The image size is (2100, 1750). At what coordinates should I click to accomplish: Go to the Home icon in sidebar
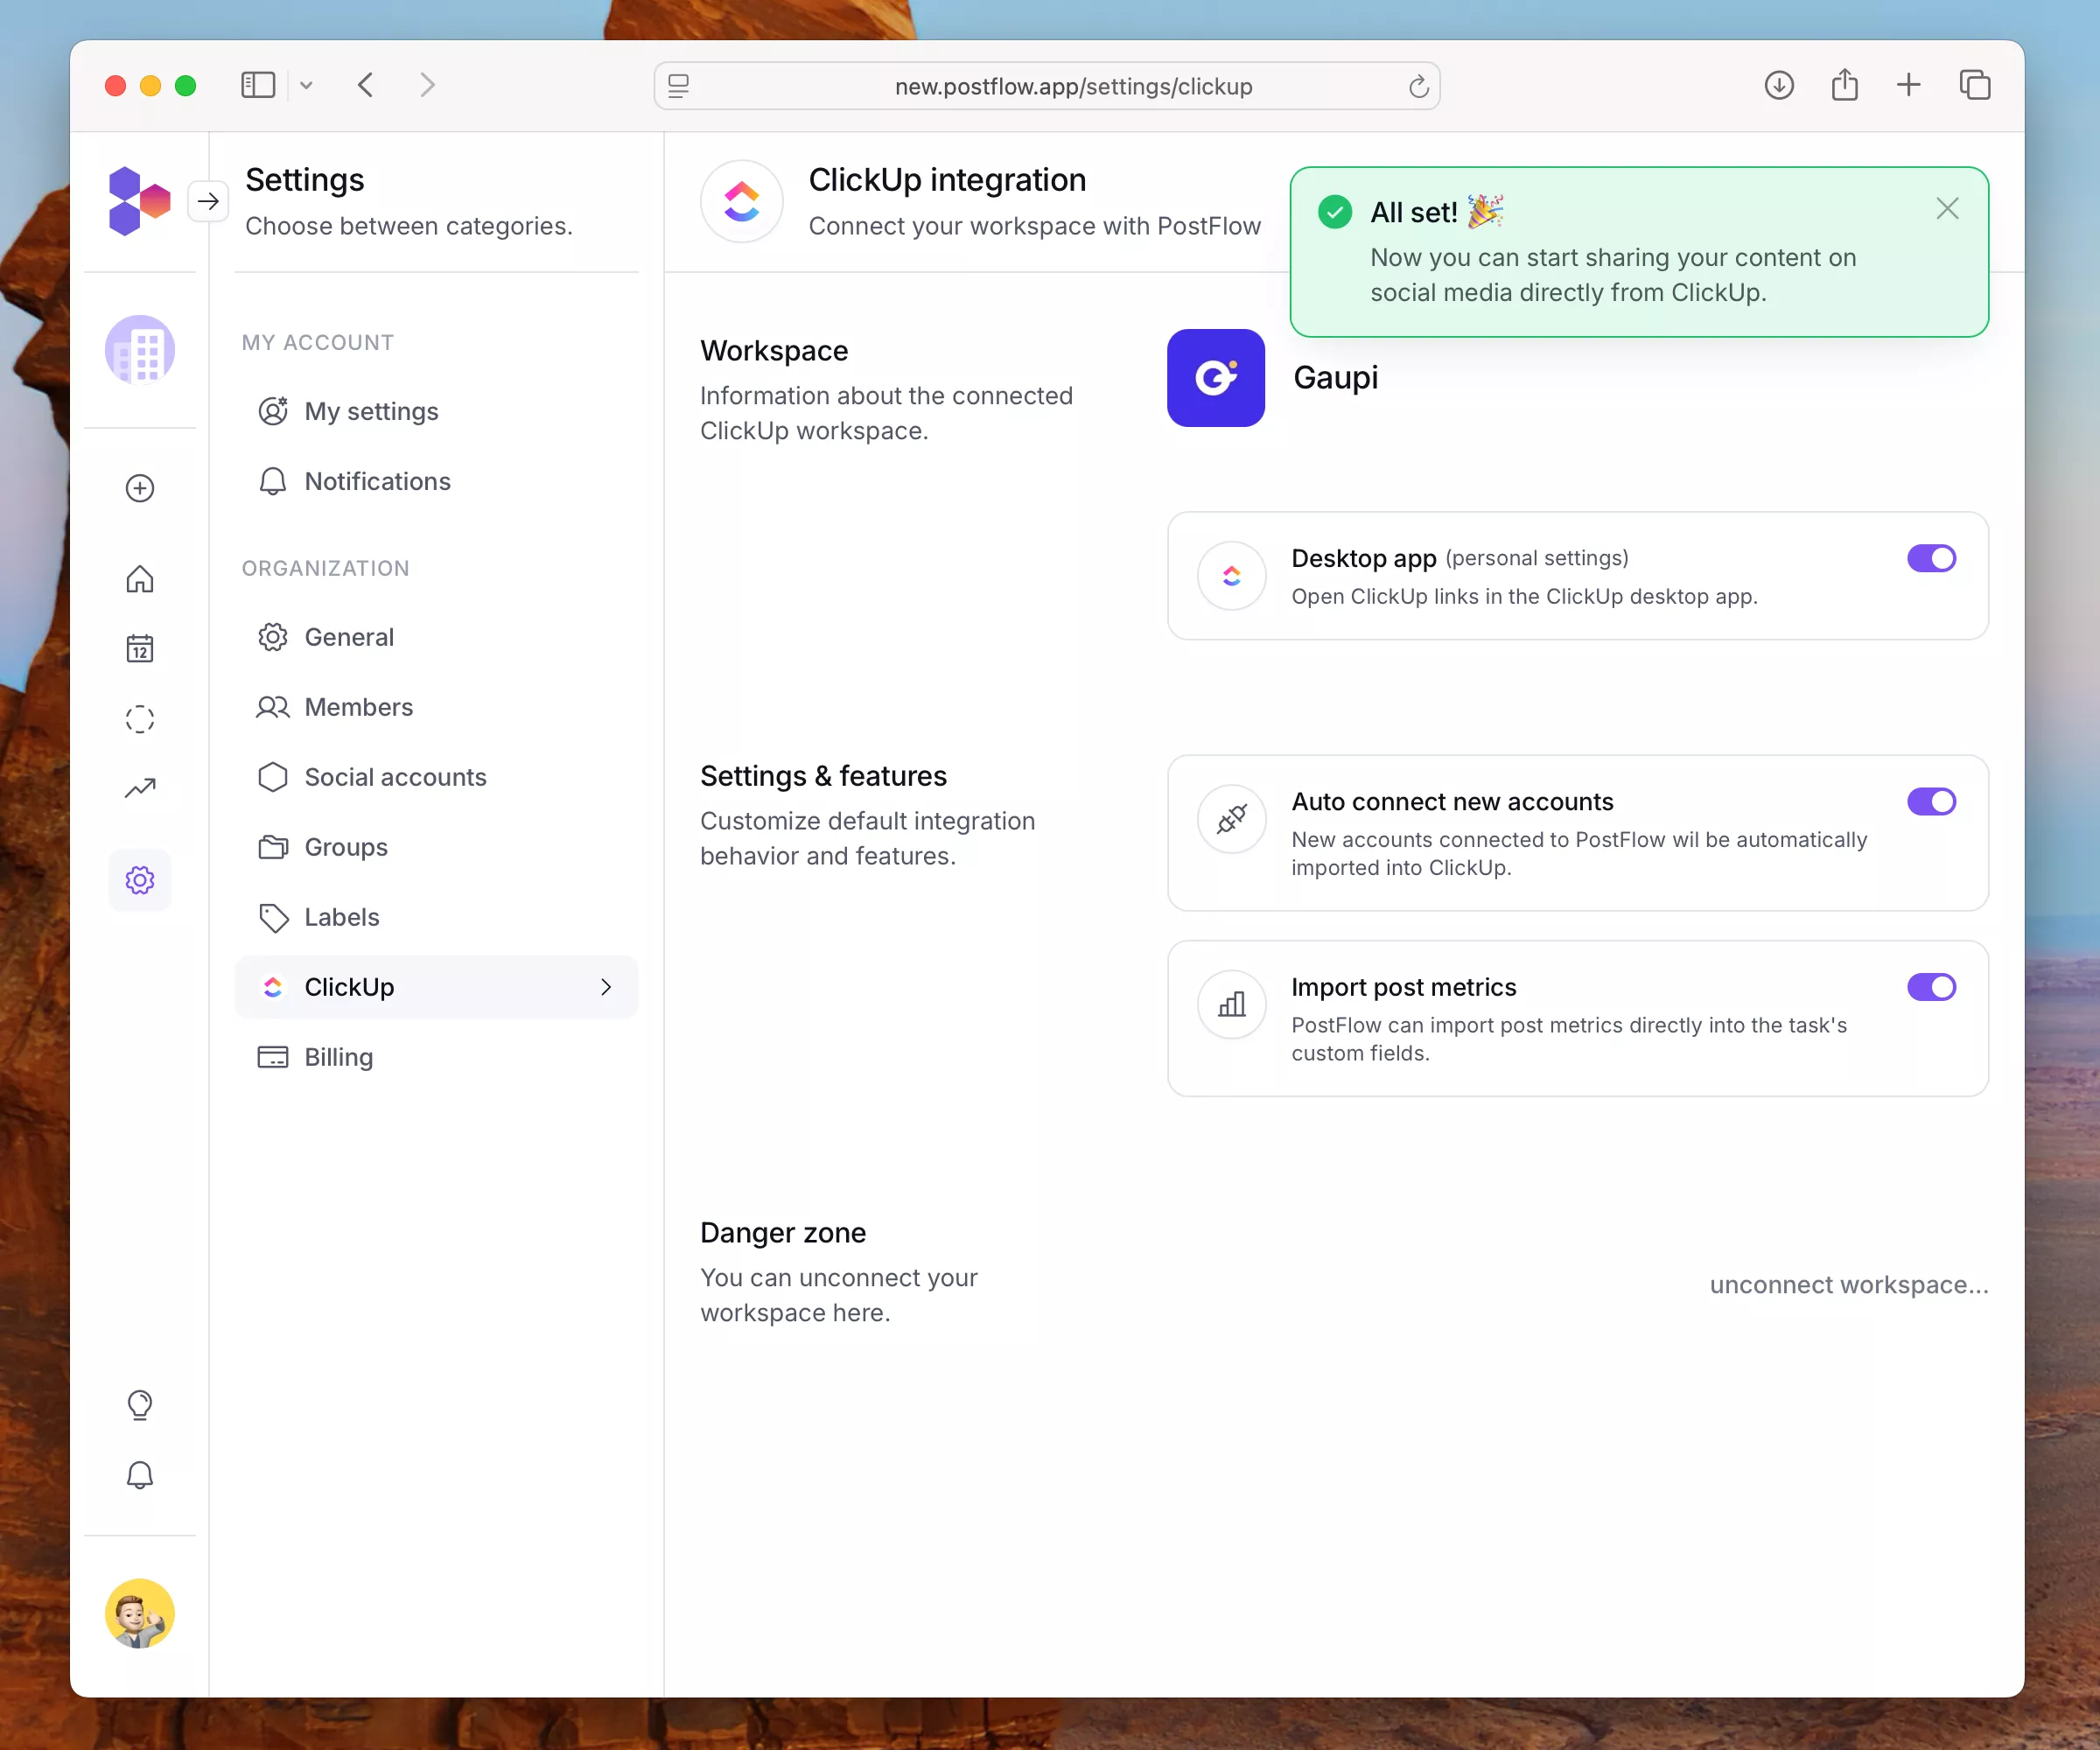coord(140,579)
